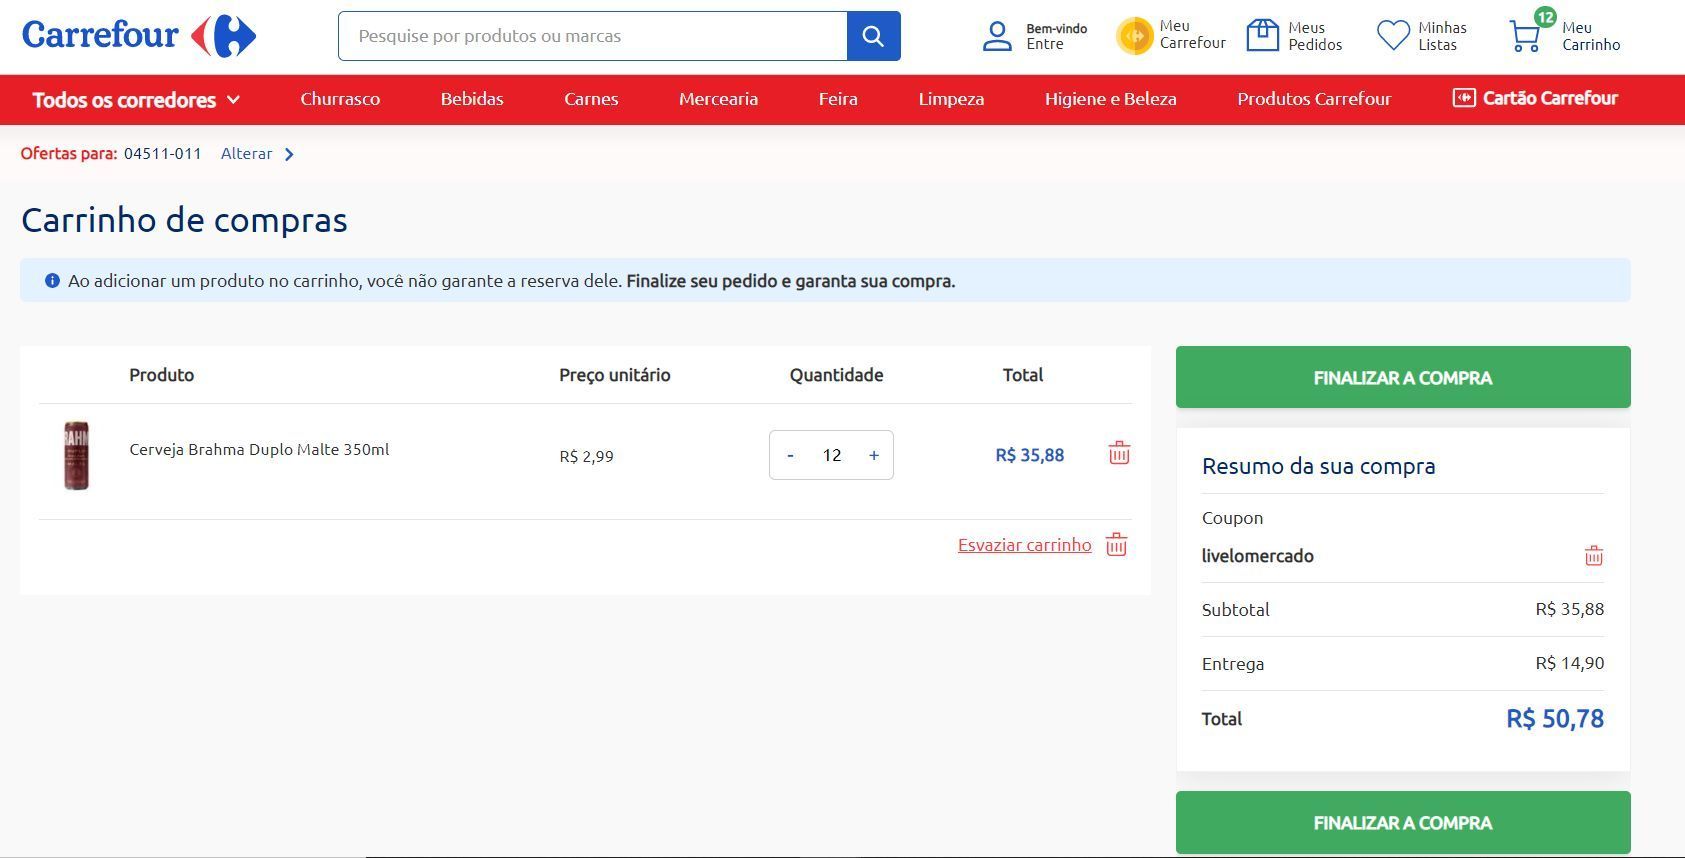Click the item total R$ 35,88 in the table
1685x858 pixels.
pyautogui.click(x=1029, y=455)
